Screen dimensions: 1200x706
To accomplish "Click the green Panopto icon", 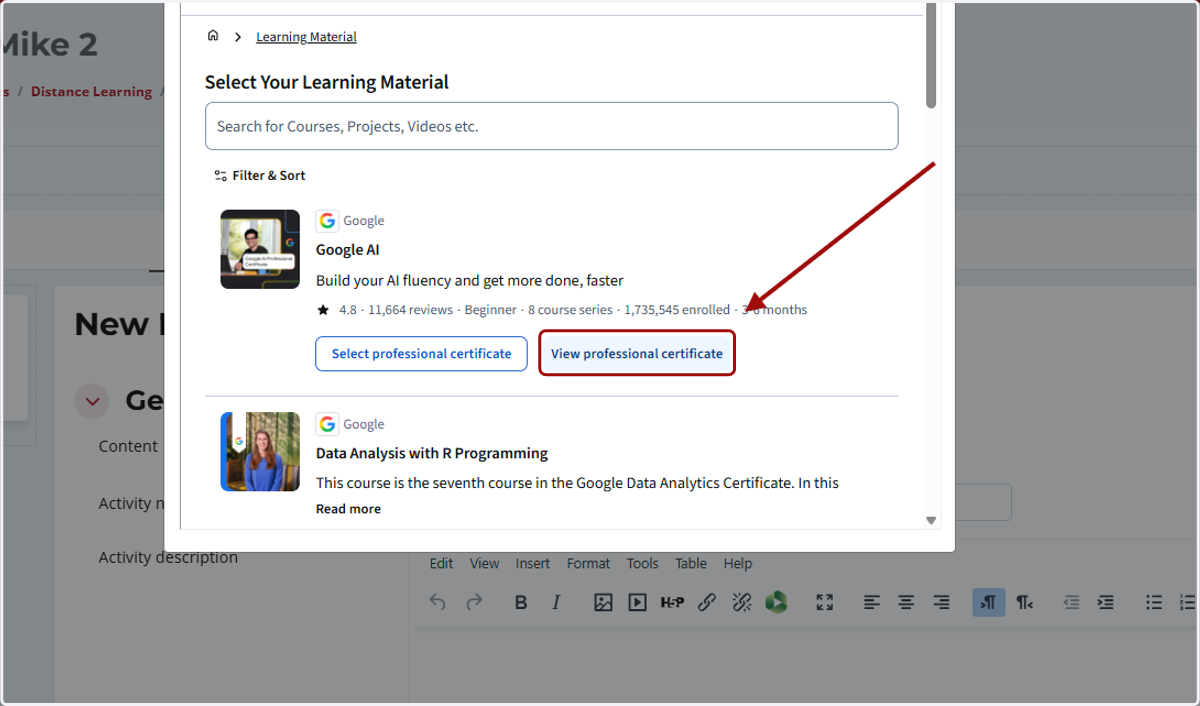I will [x=776, y=602].
